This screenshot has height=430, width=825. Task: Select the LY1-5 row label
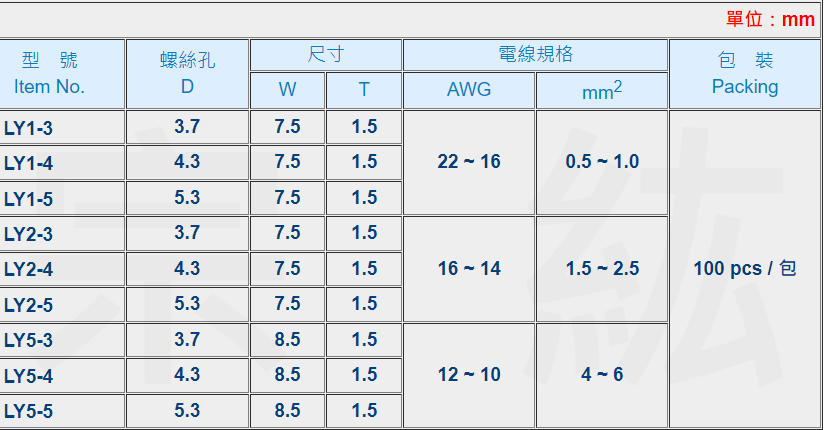pos(62,198)
